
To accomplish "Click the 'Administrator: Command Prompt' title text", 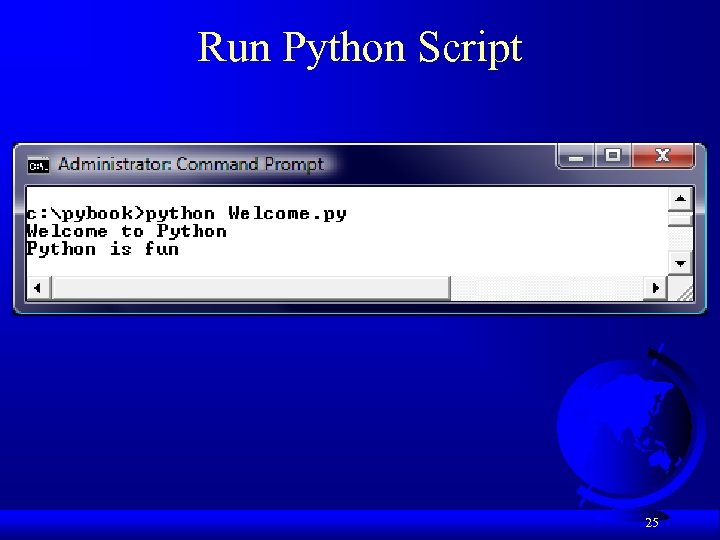I will point(191,164).
